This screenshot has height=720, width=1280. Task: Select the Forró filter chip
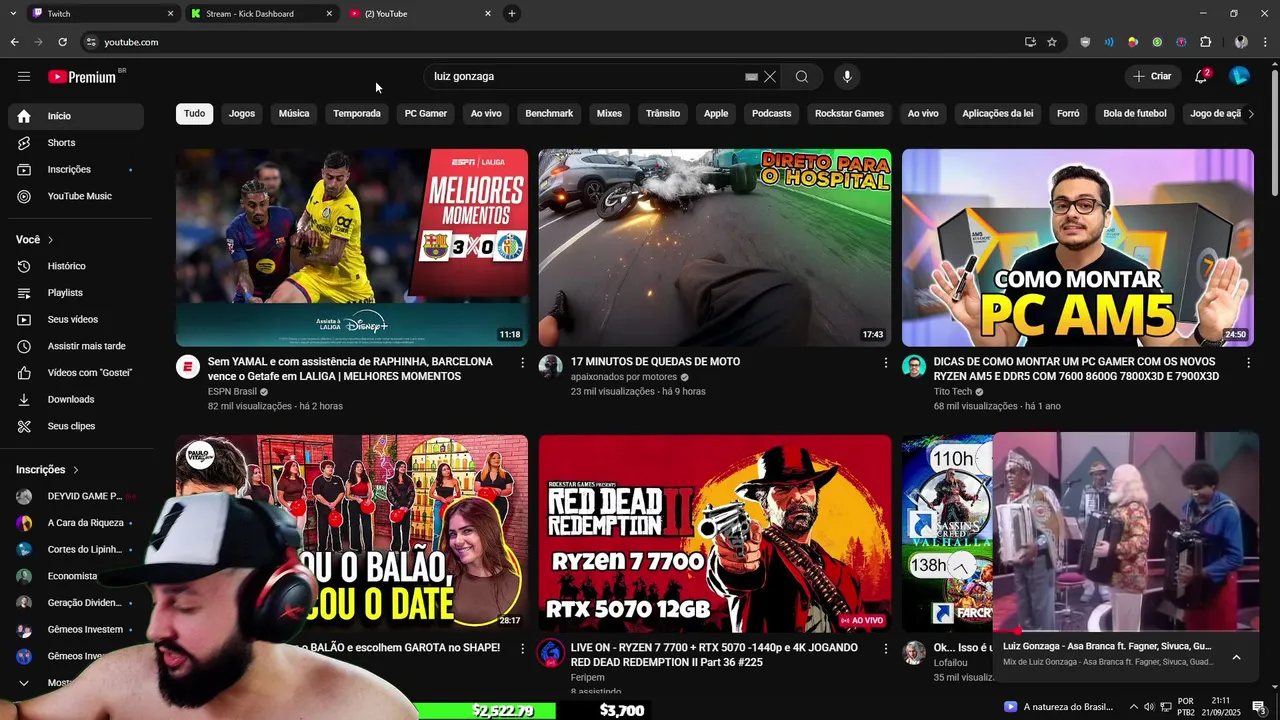click(x=1068, y=114)
